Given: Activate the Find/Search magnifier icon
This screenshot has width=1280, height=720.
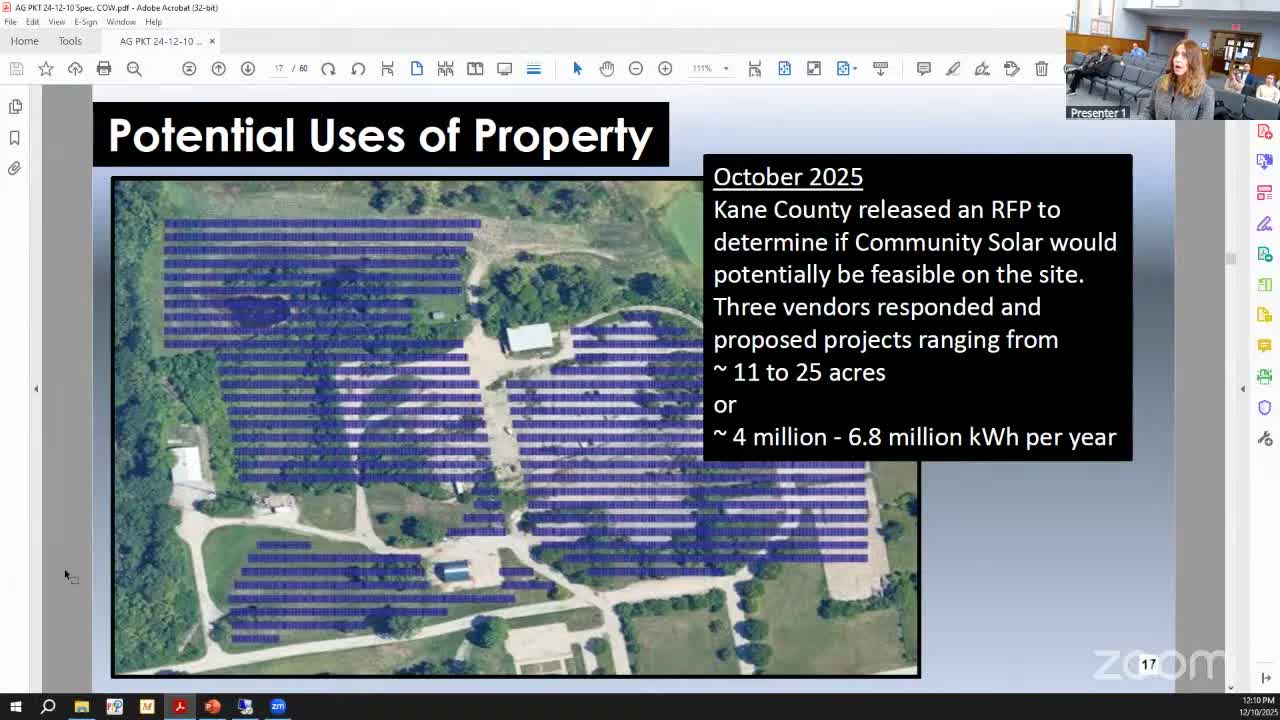Looking at the screenshot, I should [133, 68].
